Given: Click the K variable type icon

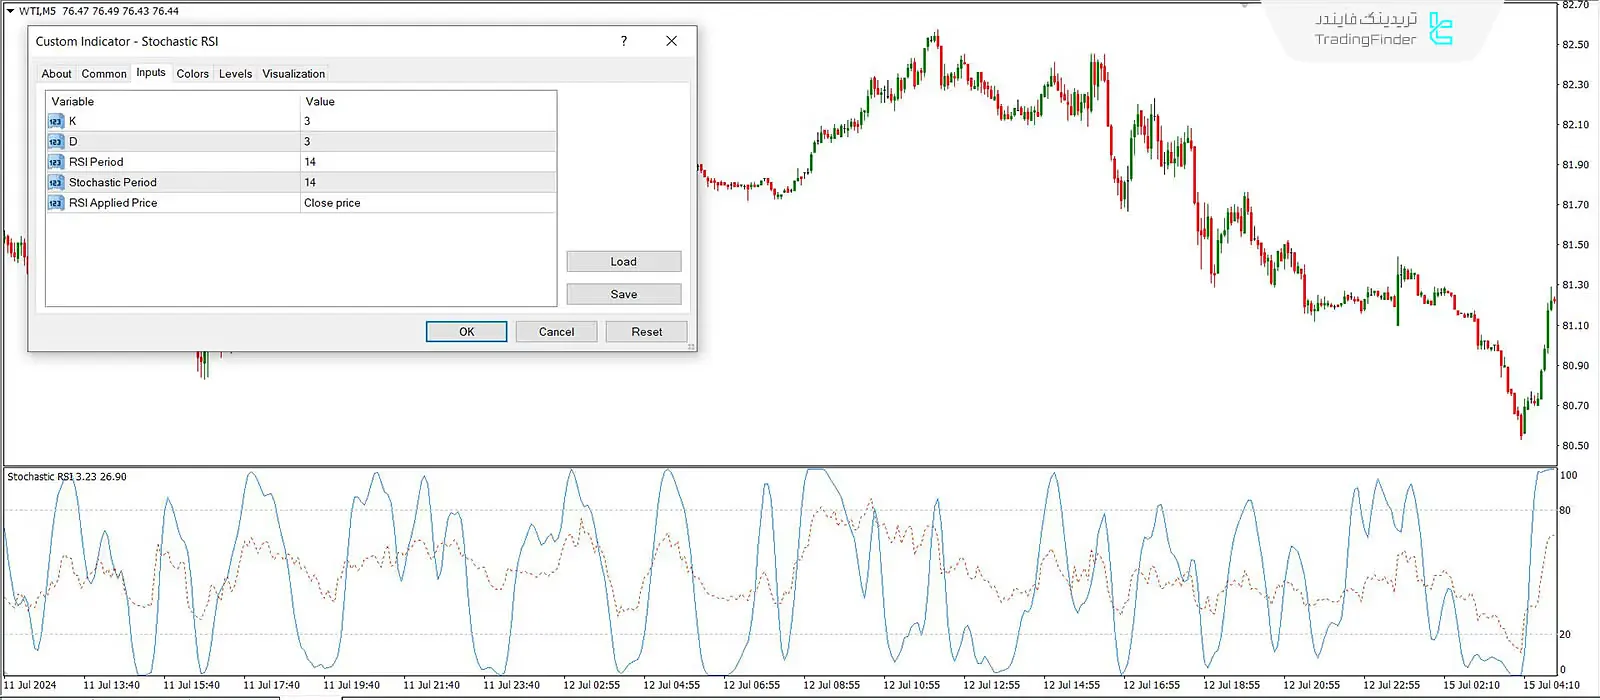Looking at the screenshot, I should point(56,121).
